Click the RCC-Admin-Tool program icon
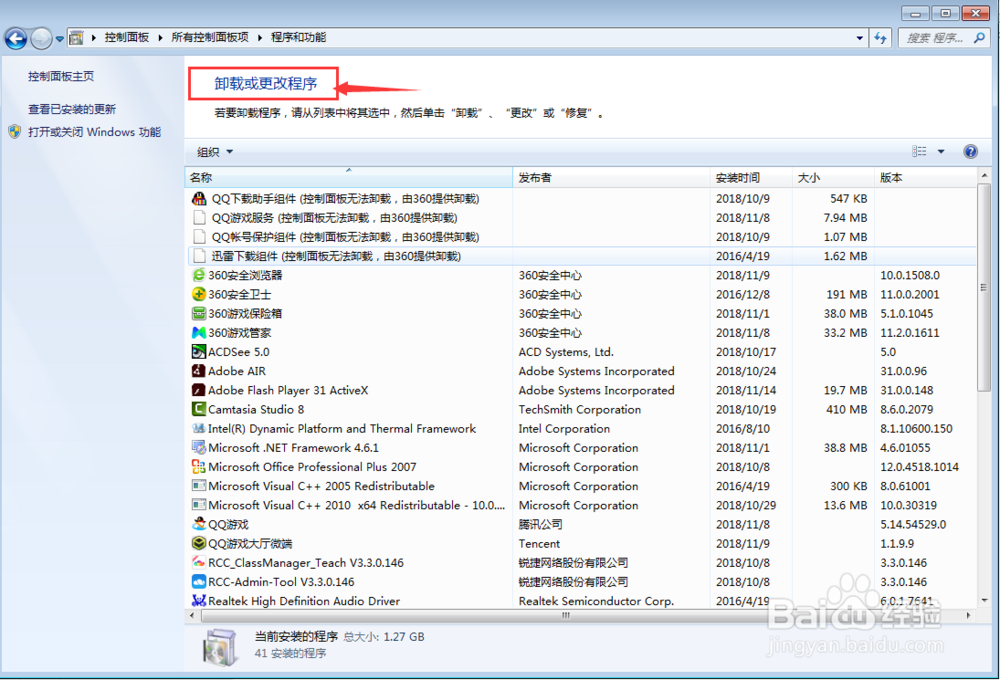1000x680 pixels. [x=199, y=581]
